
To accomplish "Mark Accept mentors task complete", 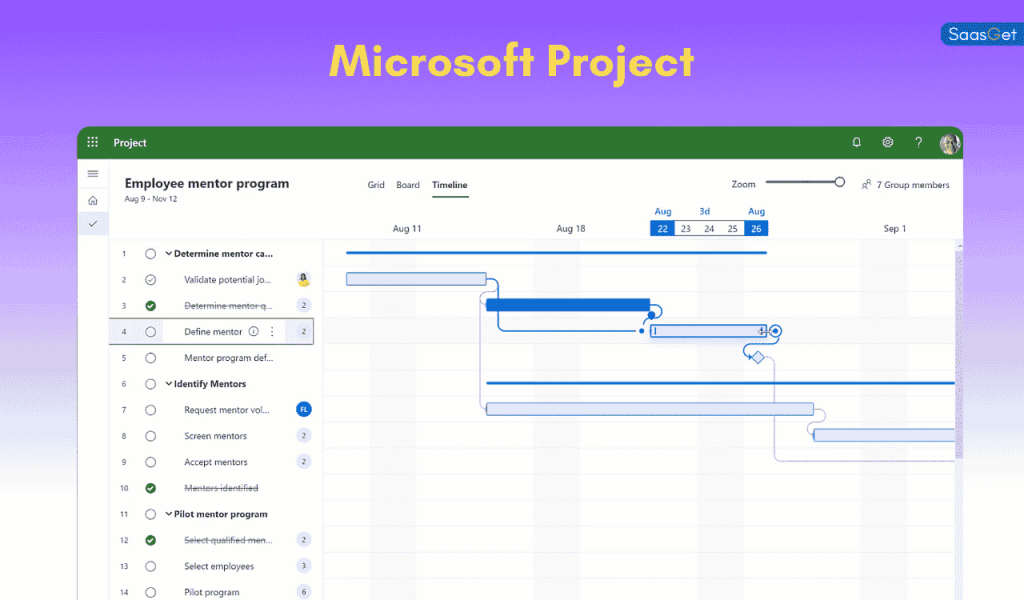I will tap(150, 462).
